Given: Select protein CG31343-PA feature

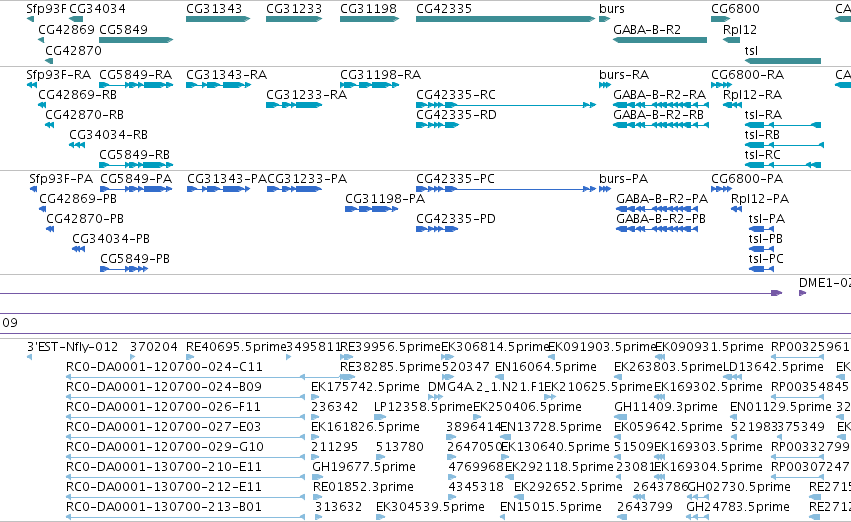Looking at the screenshot, I should [x=219, y=189].
